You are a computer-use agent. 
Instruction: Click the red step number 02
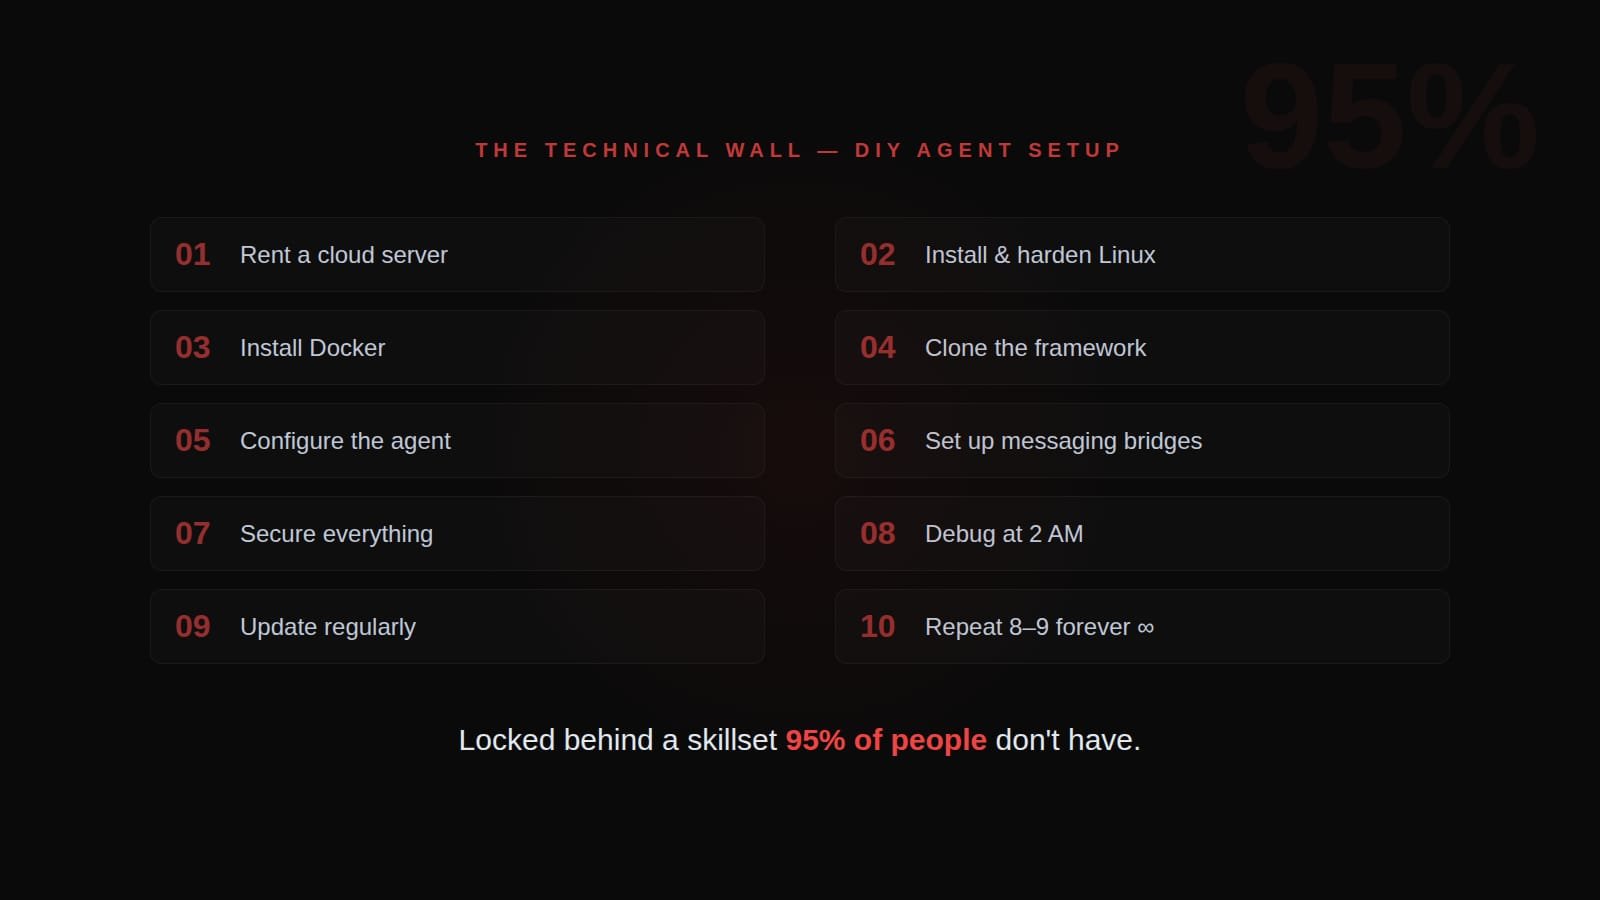point(878,254)
